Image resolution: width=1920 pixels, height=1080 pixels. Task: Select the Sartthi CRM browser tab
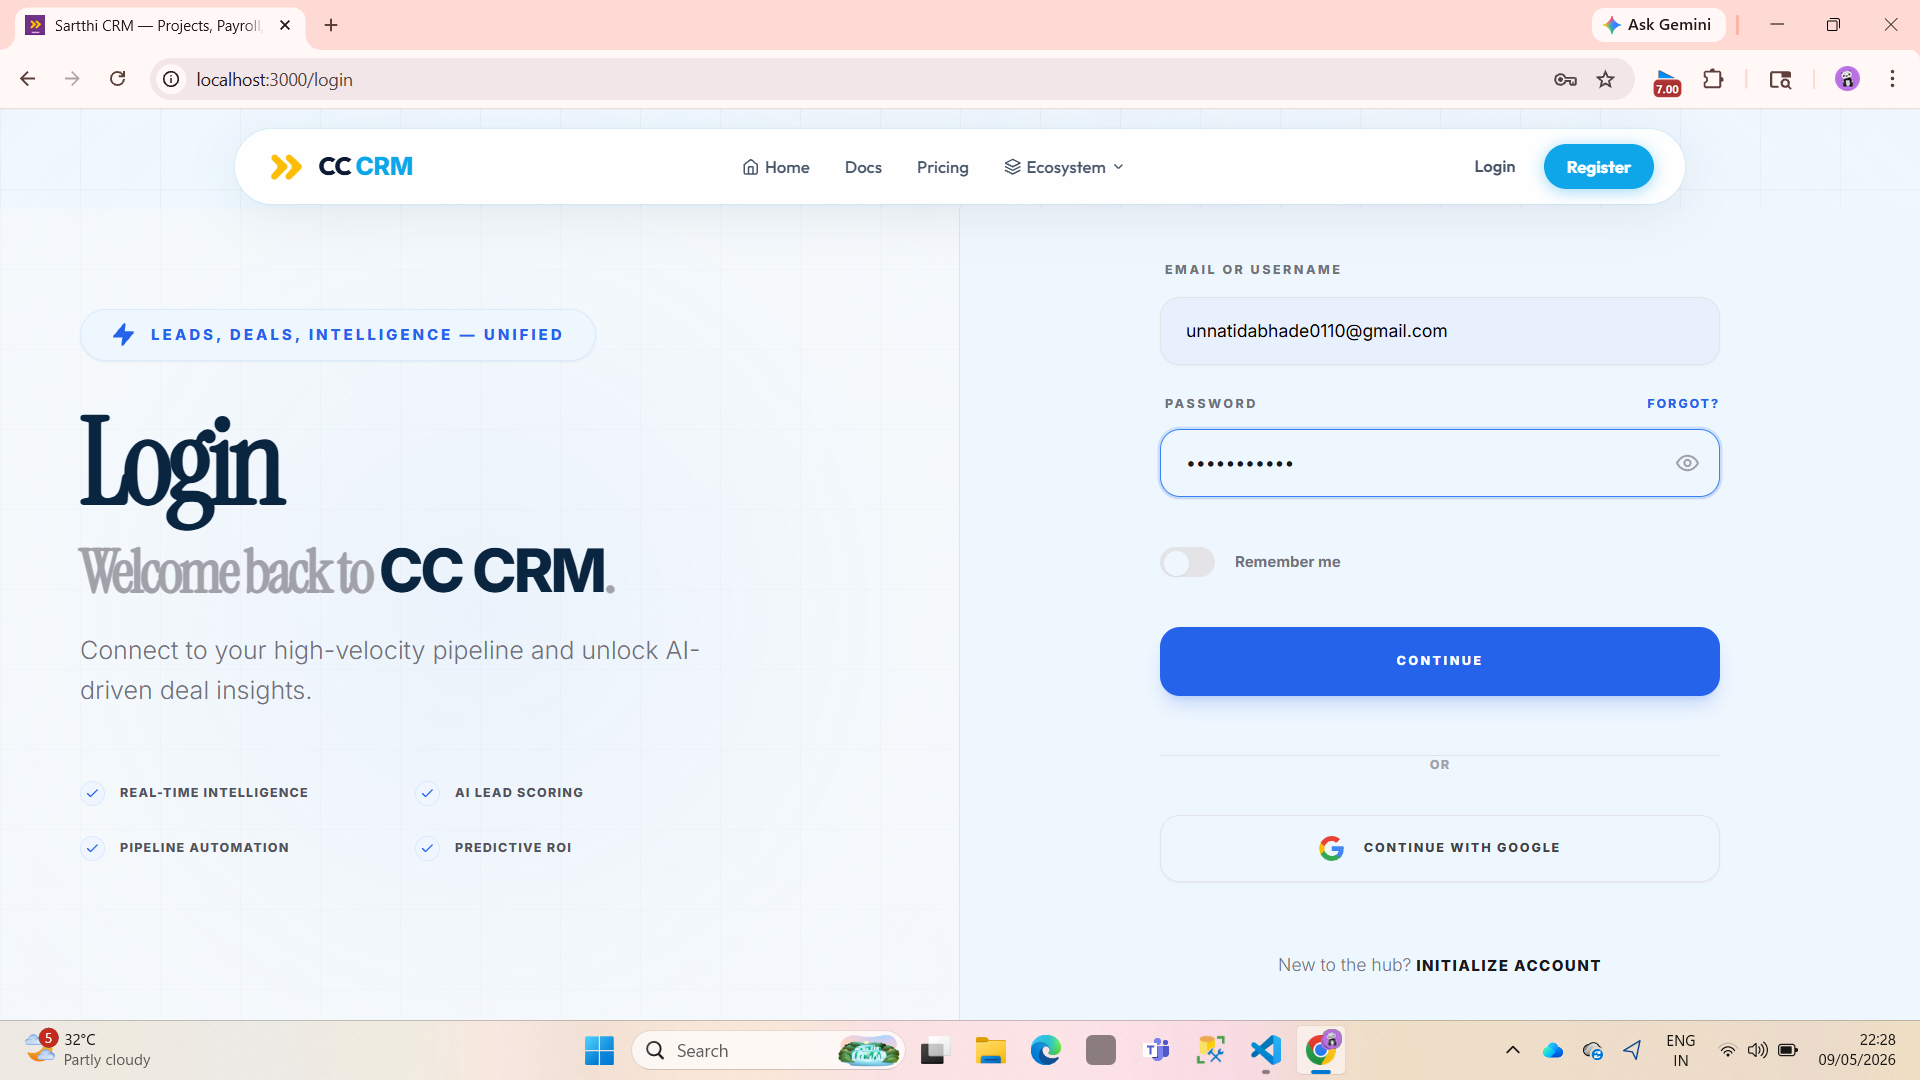pyautogui.click(x=160, y=25)
